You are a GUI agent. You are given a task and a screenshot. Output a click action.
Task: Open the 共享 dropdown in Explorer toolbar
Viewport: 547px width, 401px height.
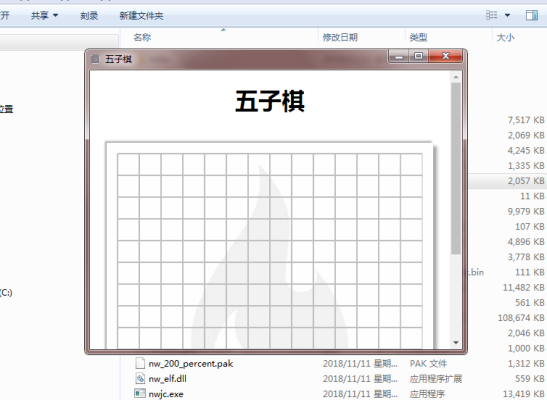click(x=44, y=16)
